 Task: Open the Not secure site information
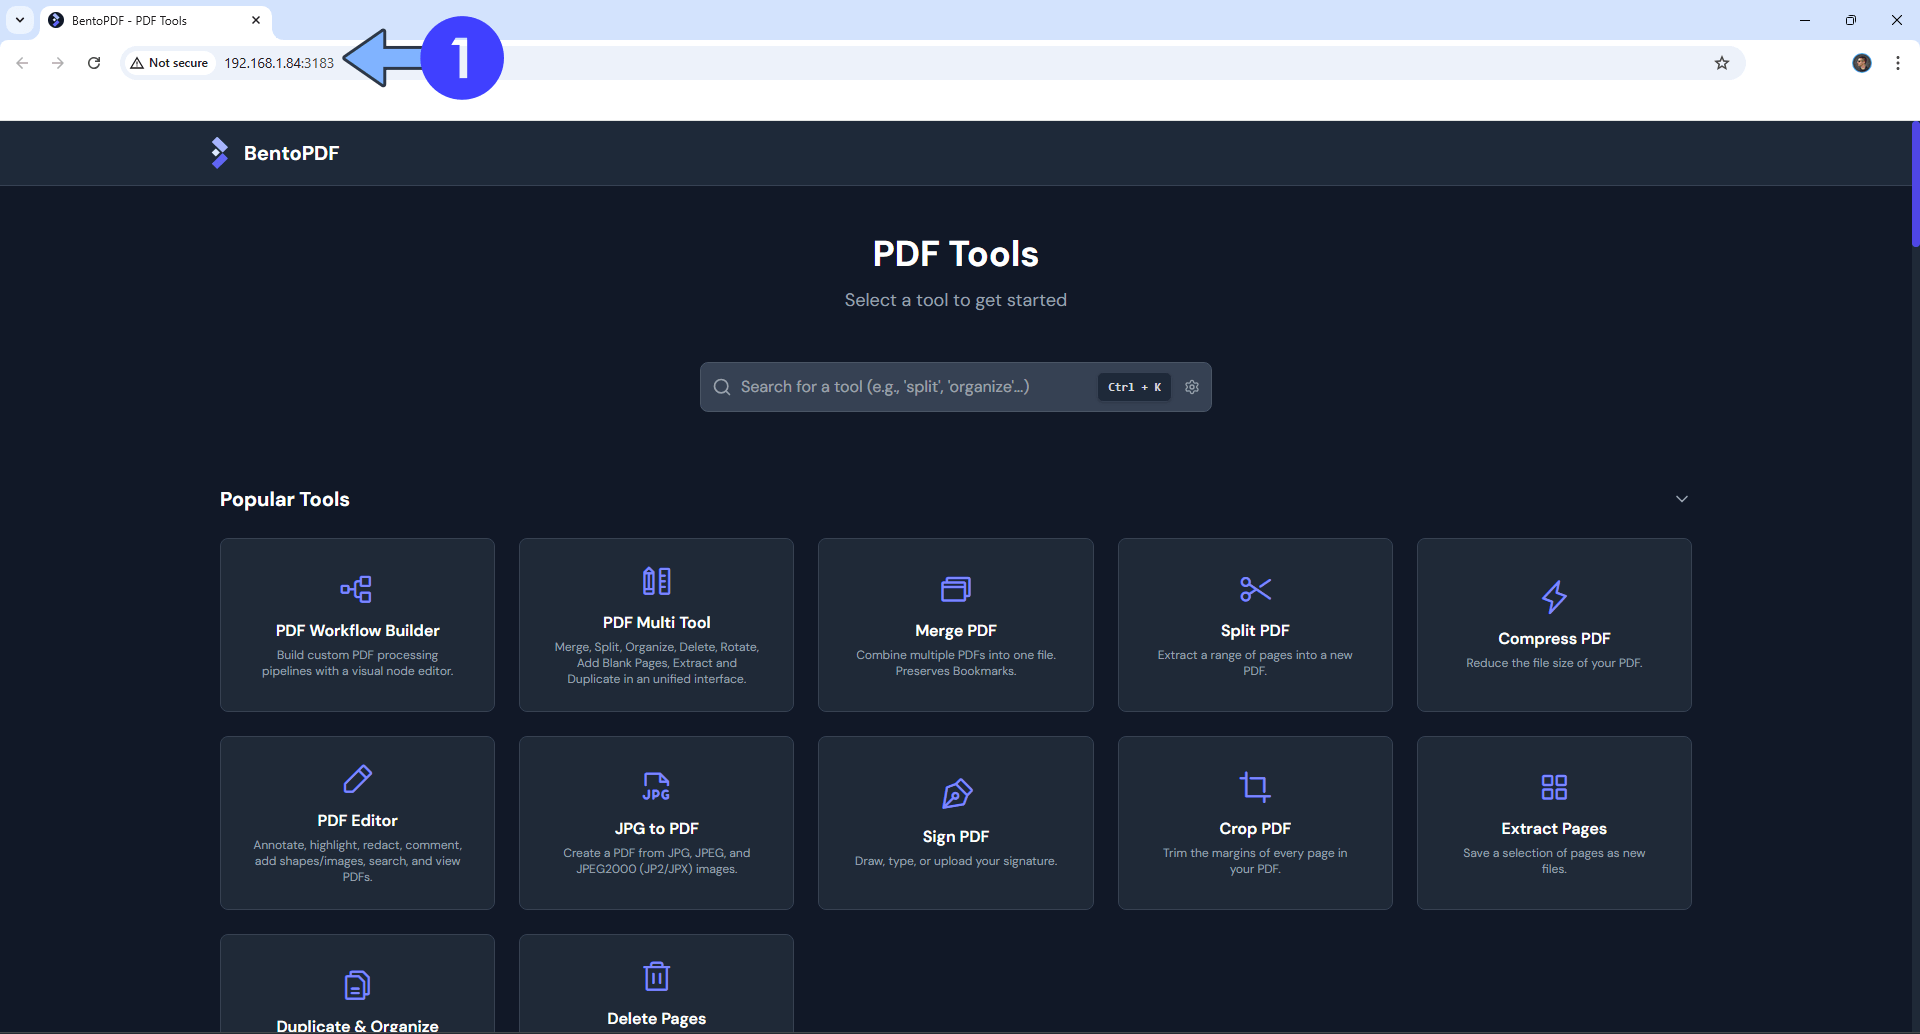[x=169, y=62]
